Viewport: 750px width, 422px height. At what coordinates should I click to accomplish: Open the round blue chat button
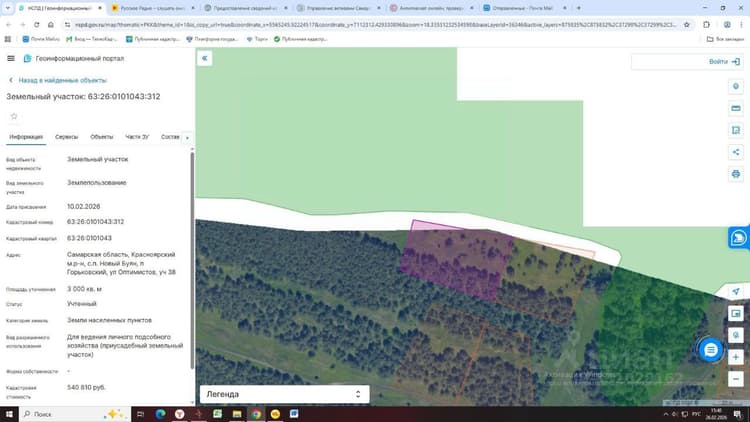(x=710, y=350)
